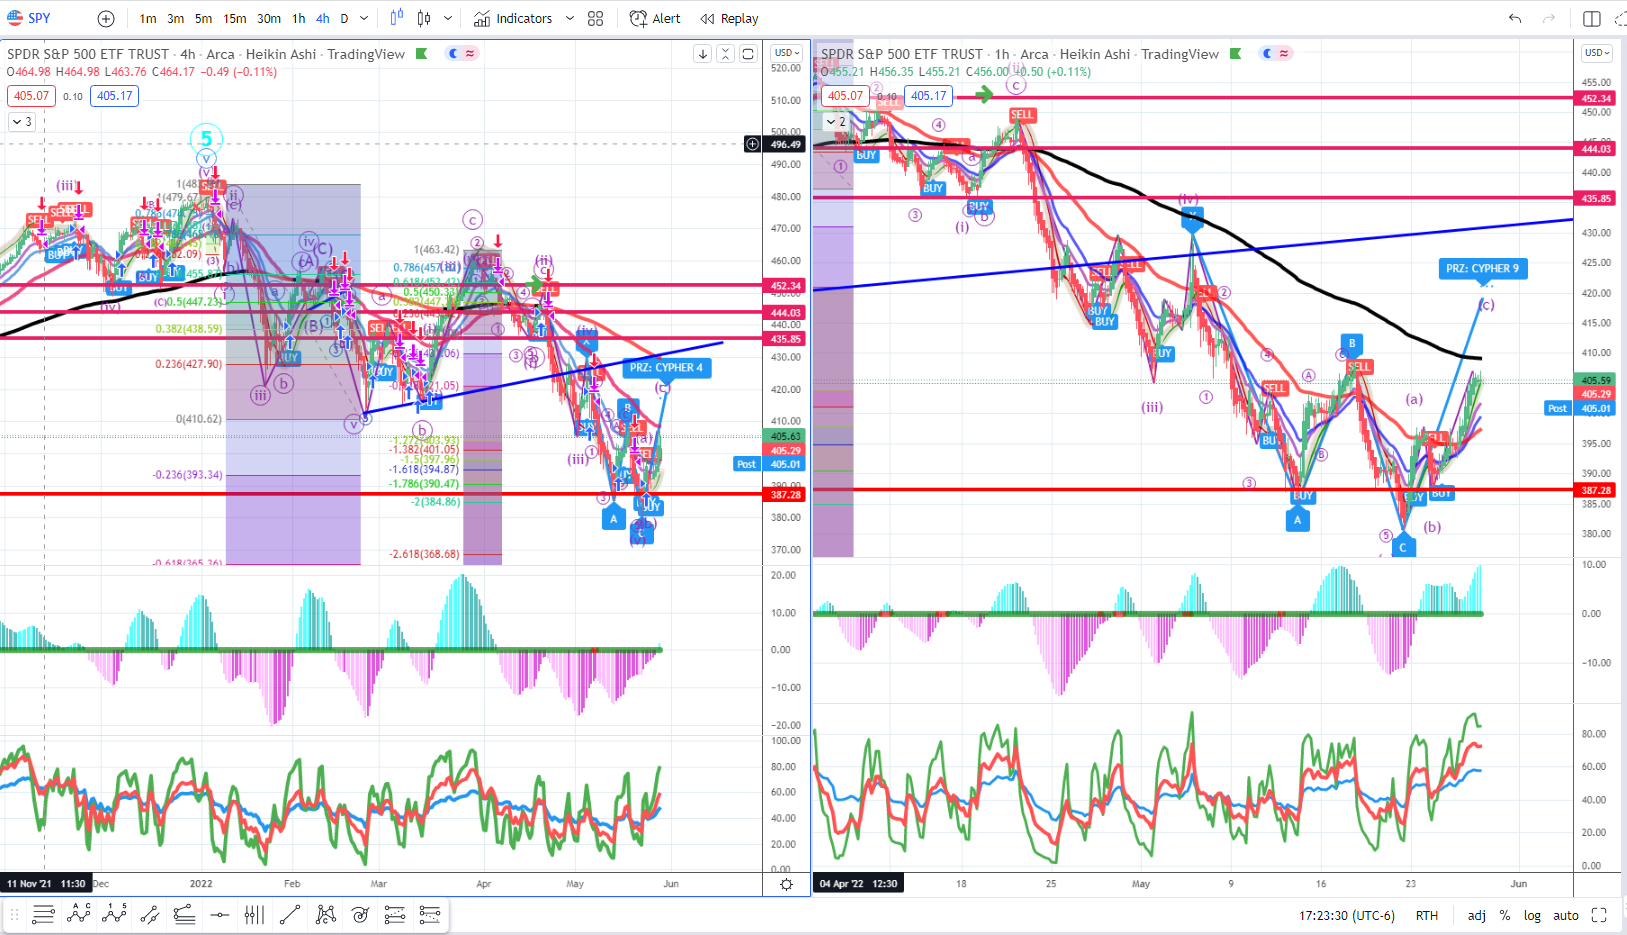Click sell price 405.07 on 1h chart

845,96
